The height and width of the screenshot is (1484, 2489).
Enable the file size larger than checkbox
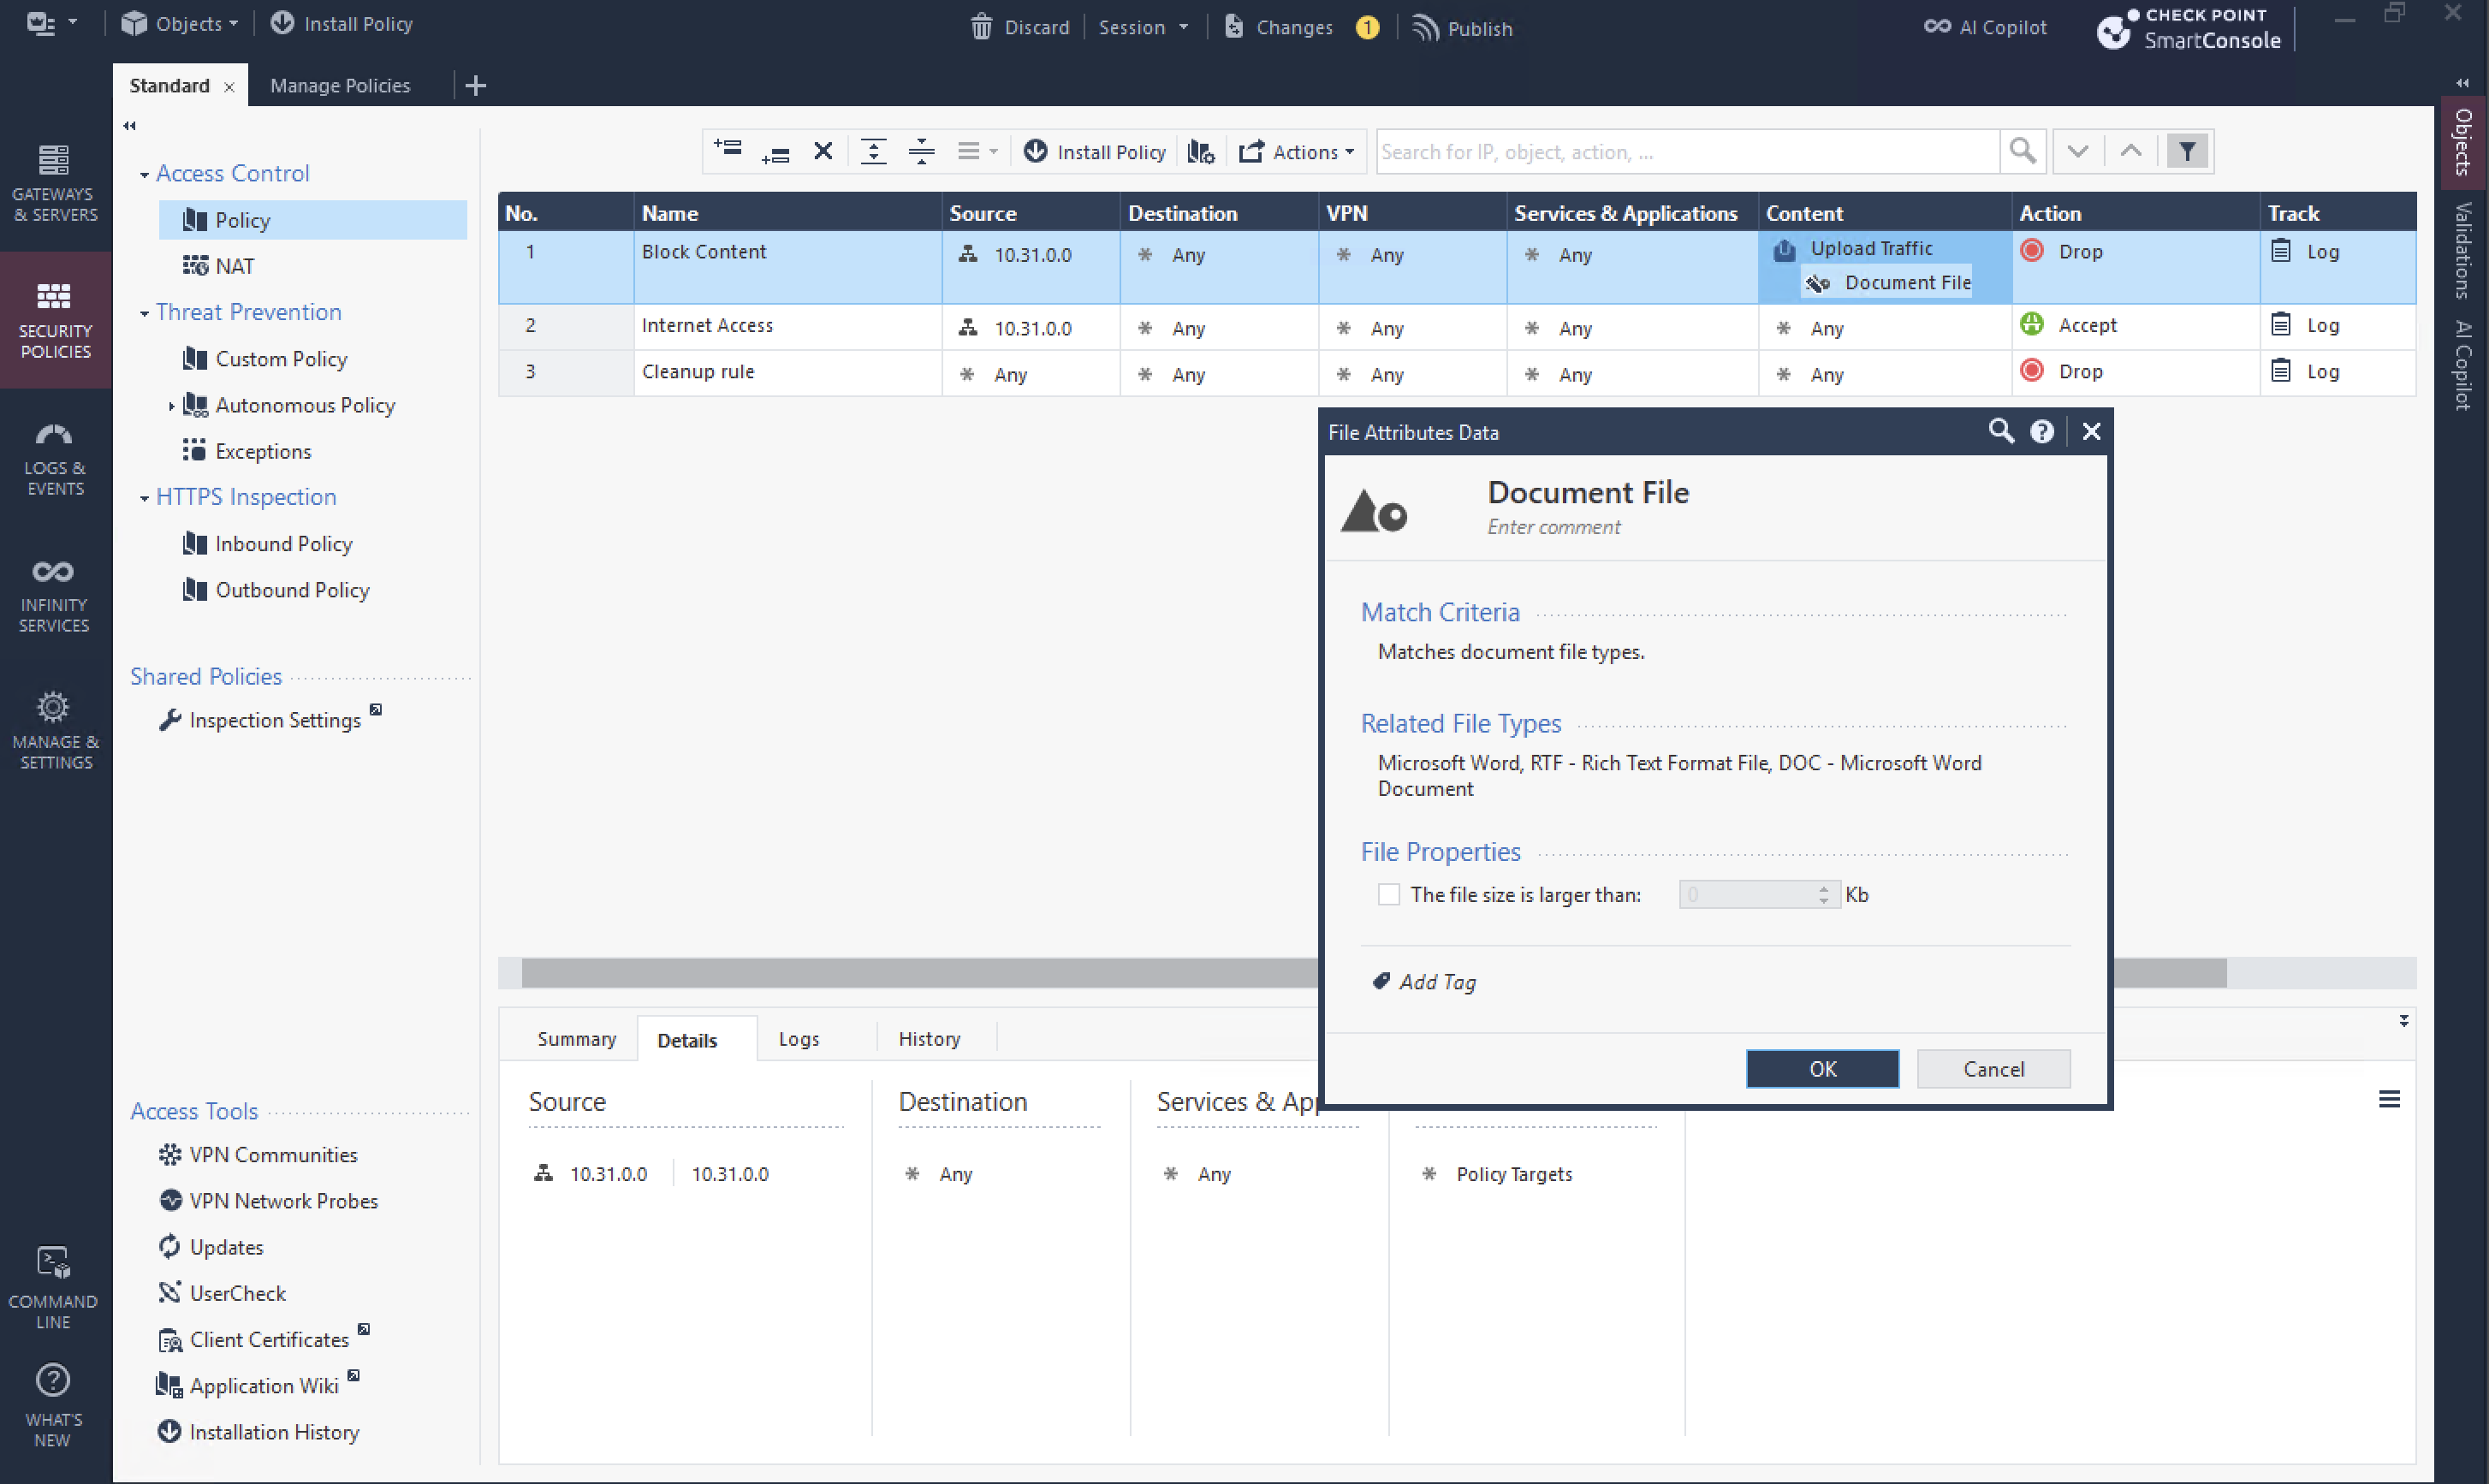1389,894
